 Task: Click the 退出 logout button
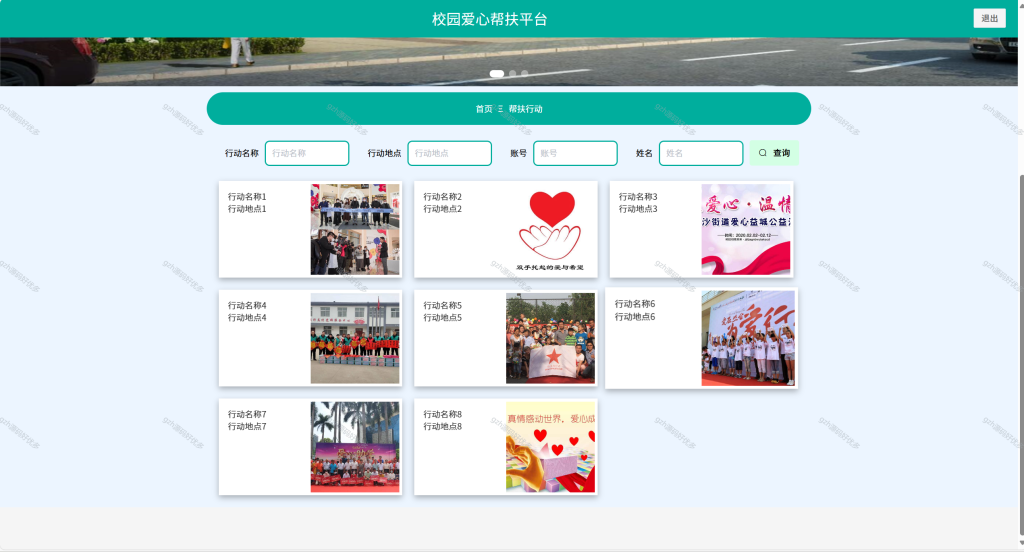pos(989,18)
